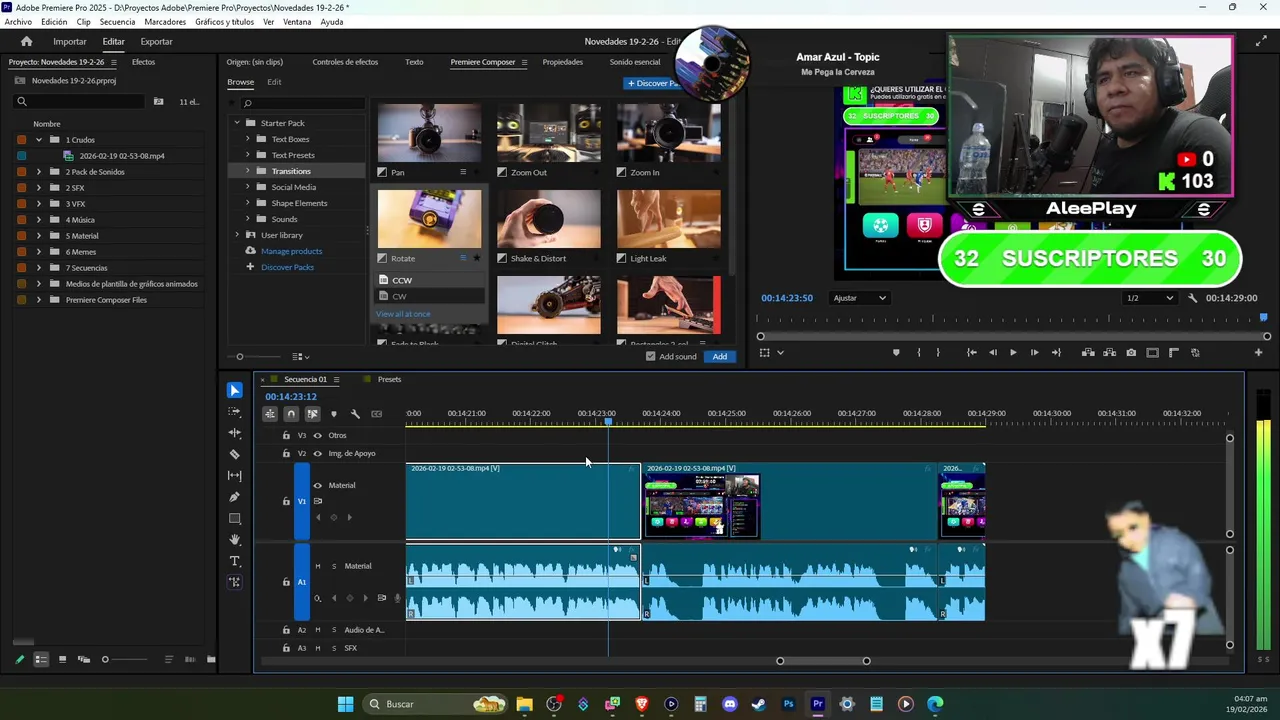The height and width of the screenshot is (720, 1280).
Task: Click the Windows Start button
Action: pos(345,704)
